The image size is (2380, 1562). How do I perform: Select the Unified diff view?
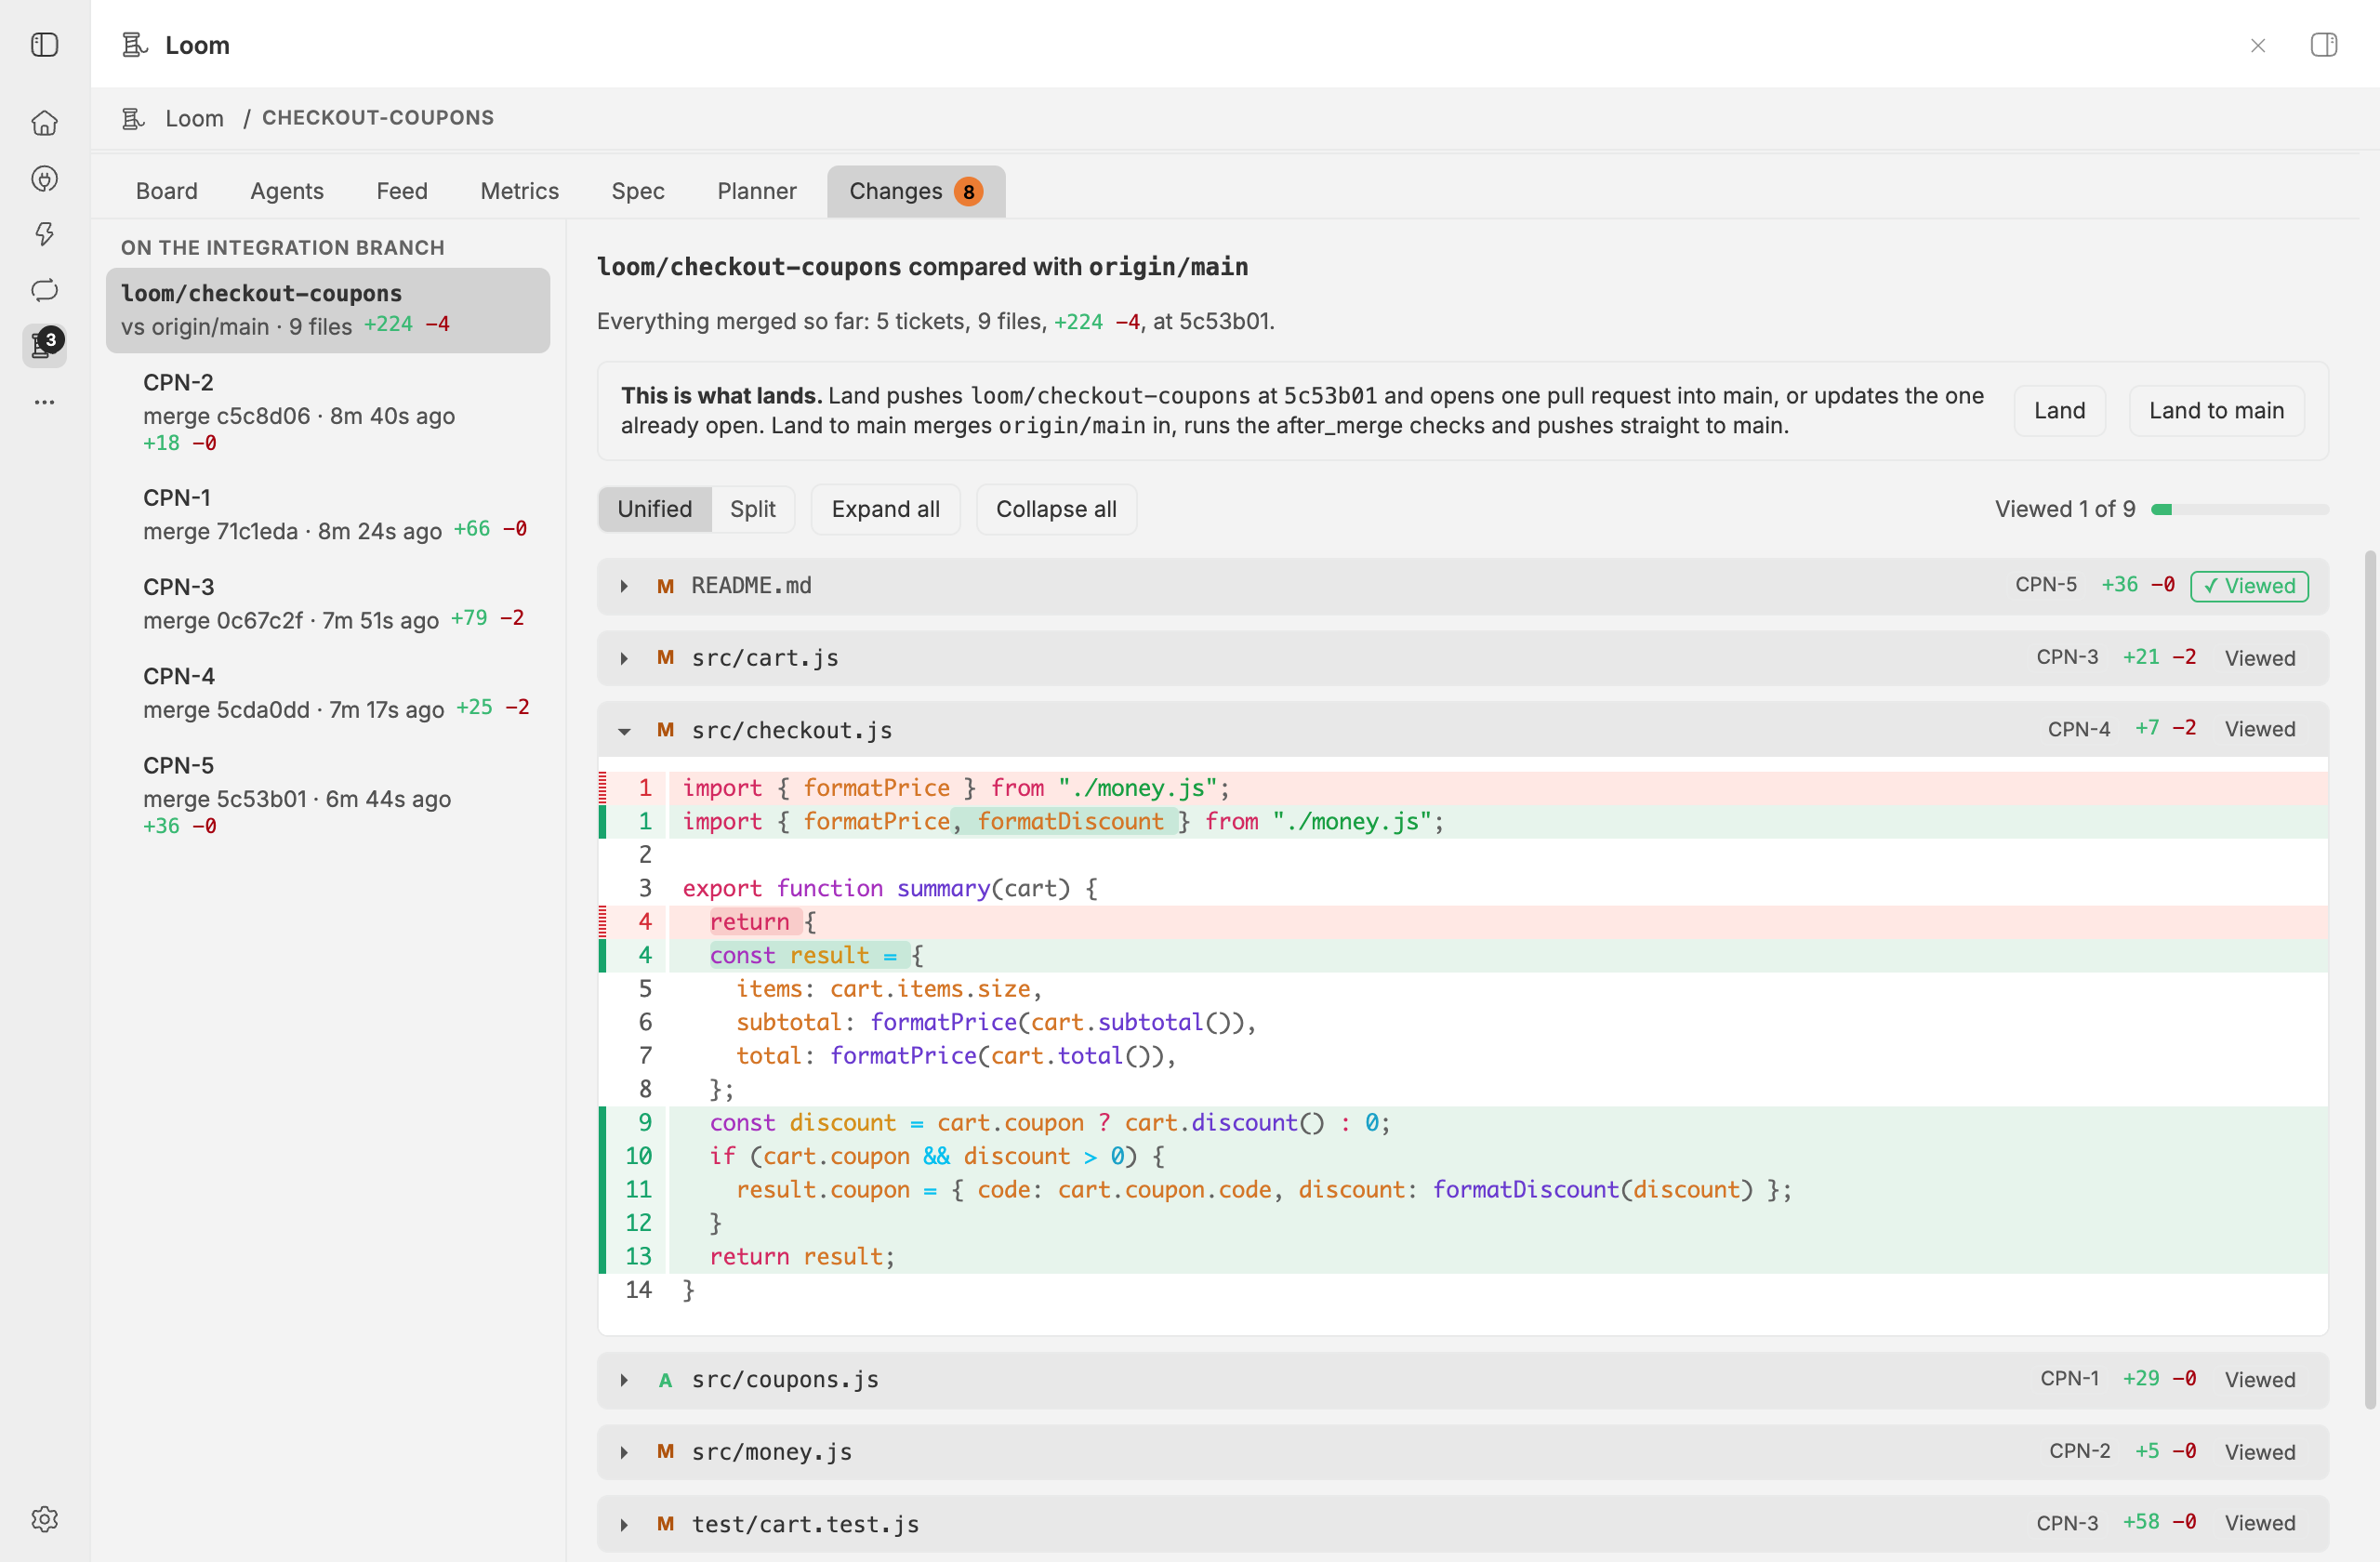pos(654,509)
